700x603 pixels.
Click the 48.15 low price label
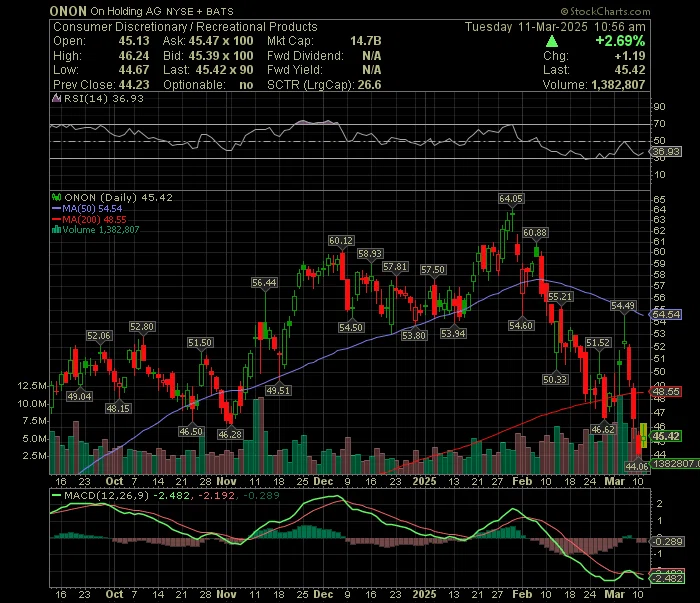(x=118, y=408)
